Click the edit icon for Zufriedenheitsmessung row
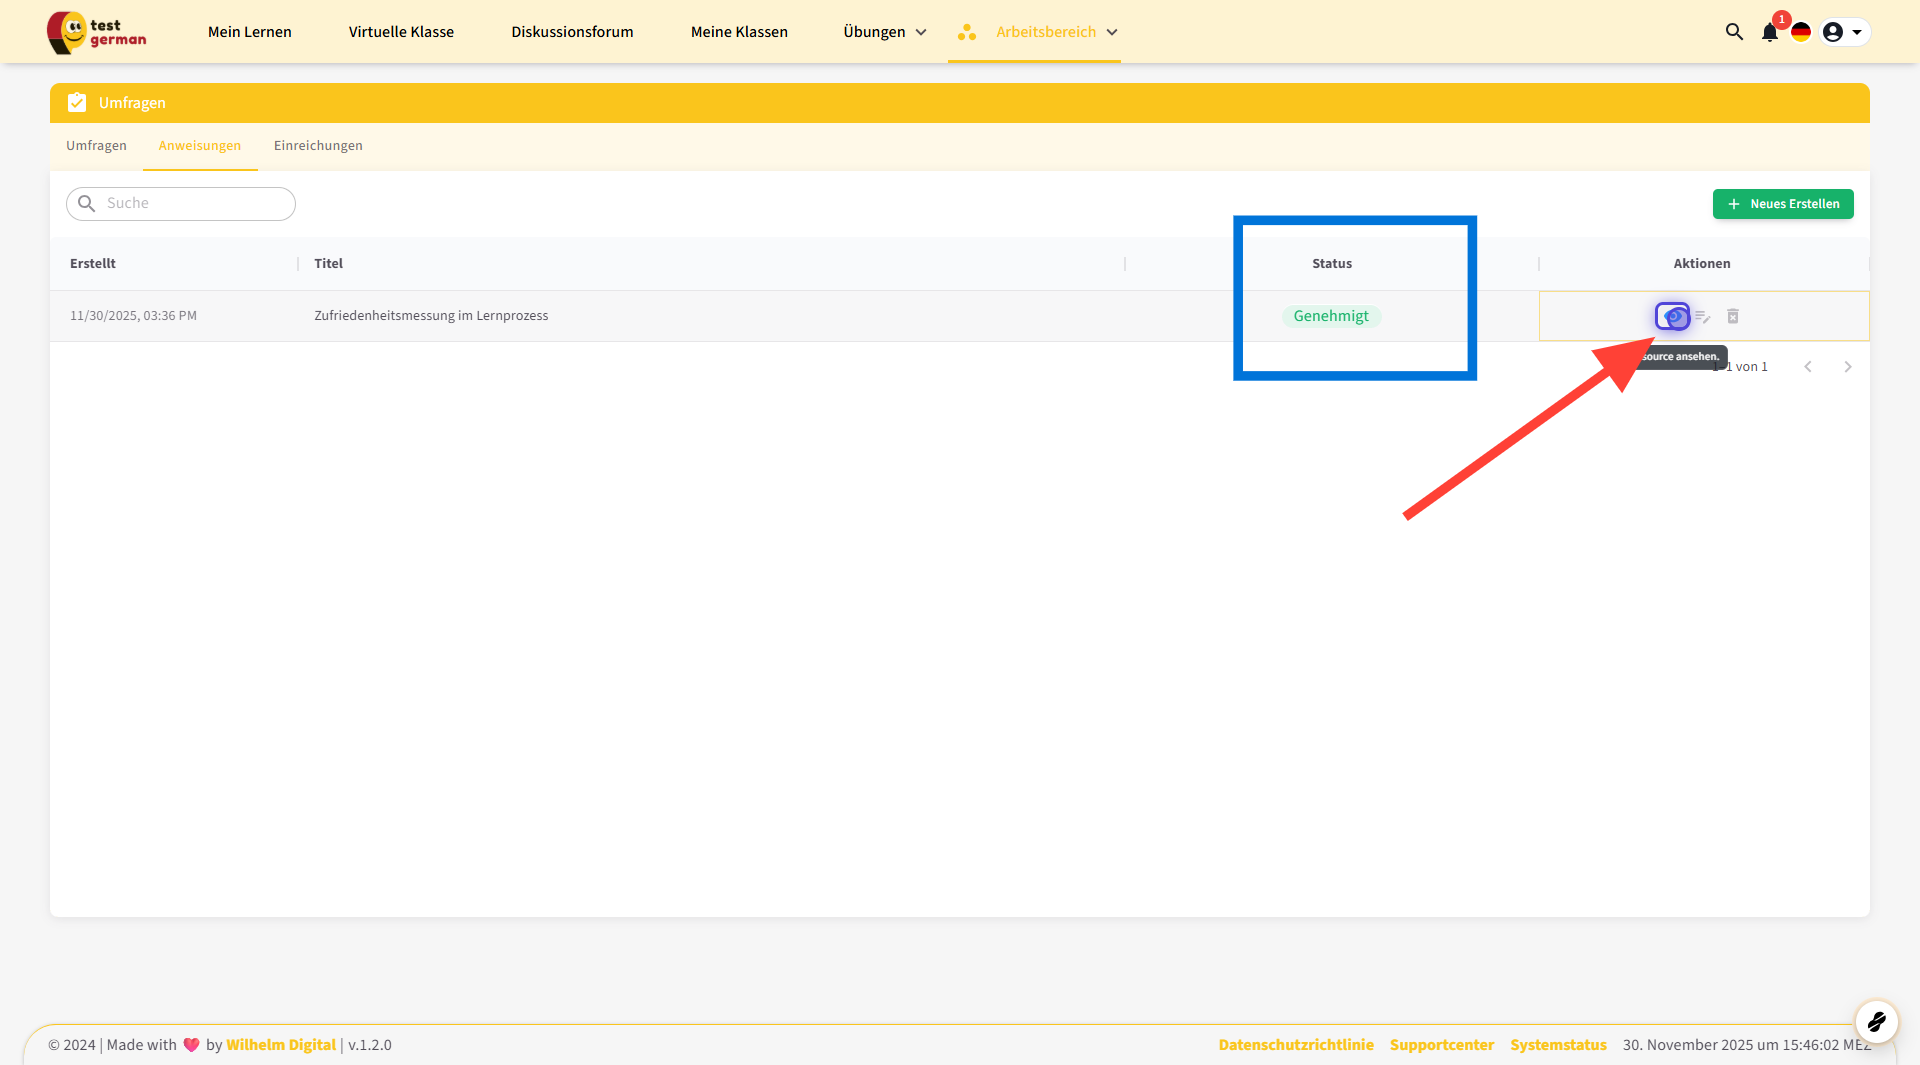This screenshot has width=1920, height=1065. 1702,317
